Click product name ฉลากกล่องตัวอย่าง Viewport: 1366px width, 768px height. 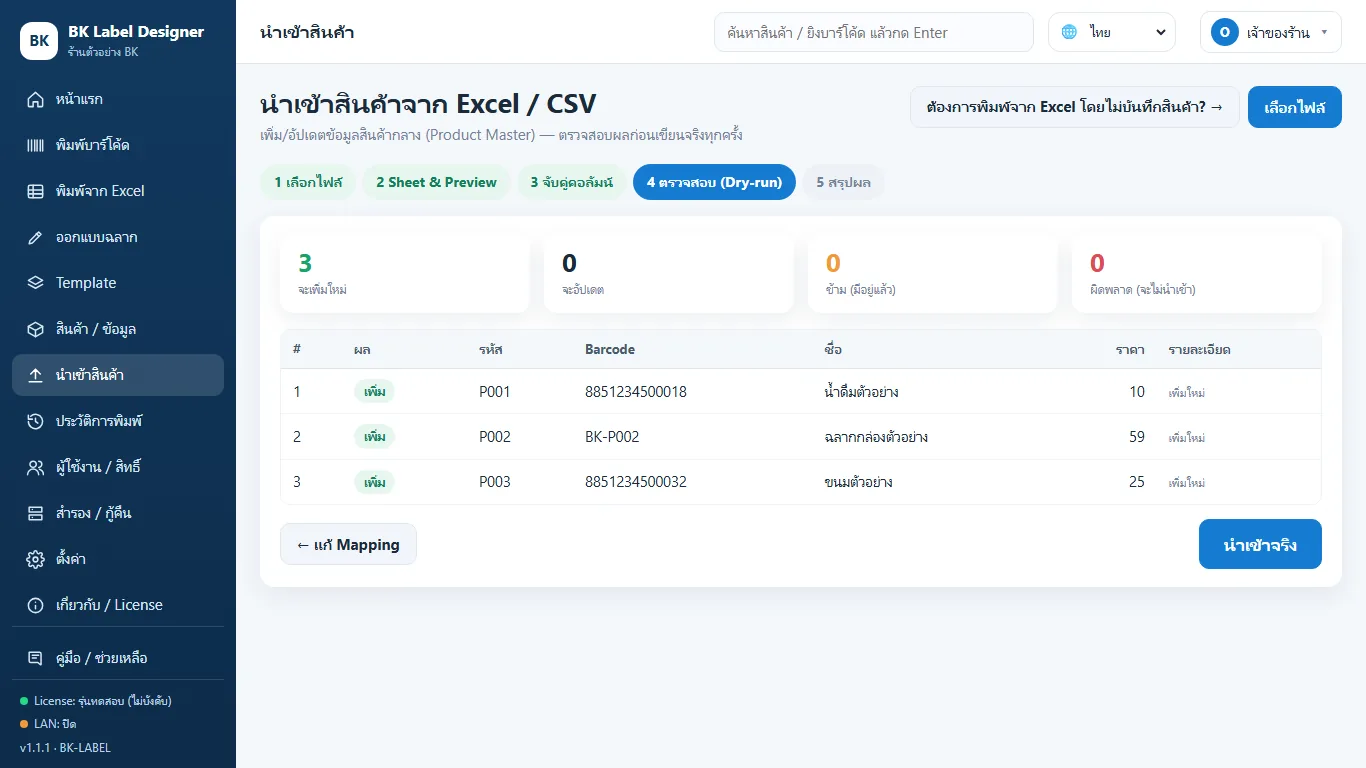[x=876, y=437]
